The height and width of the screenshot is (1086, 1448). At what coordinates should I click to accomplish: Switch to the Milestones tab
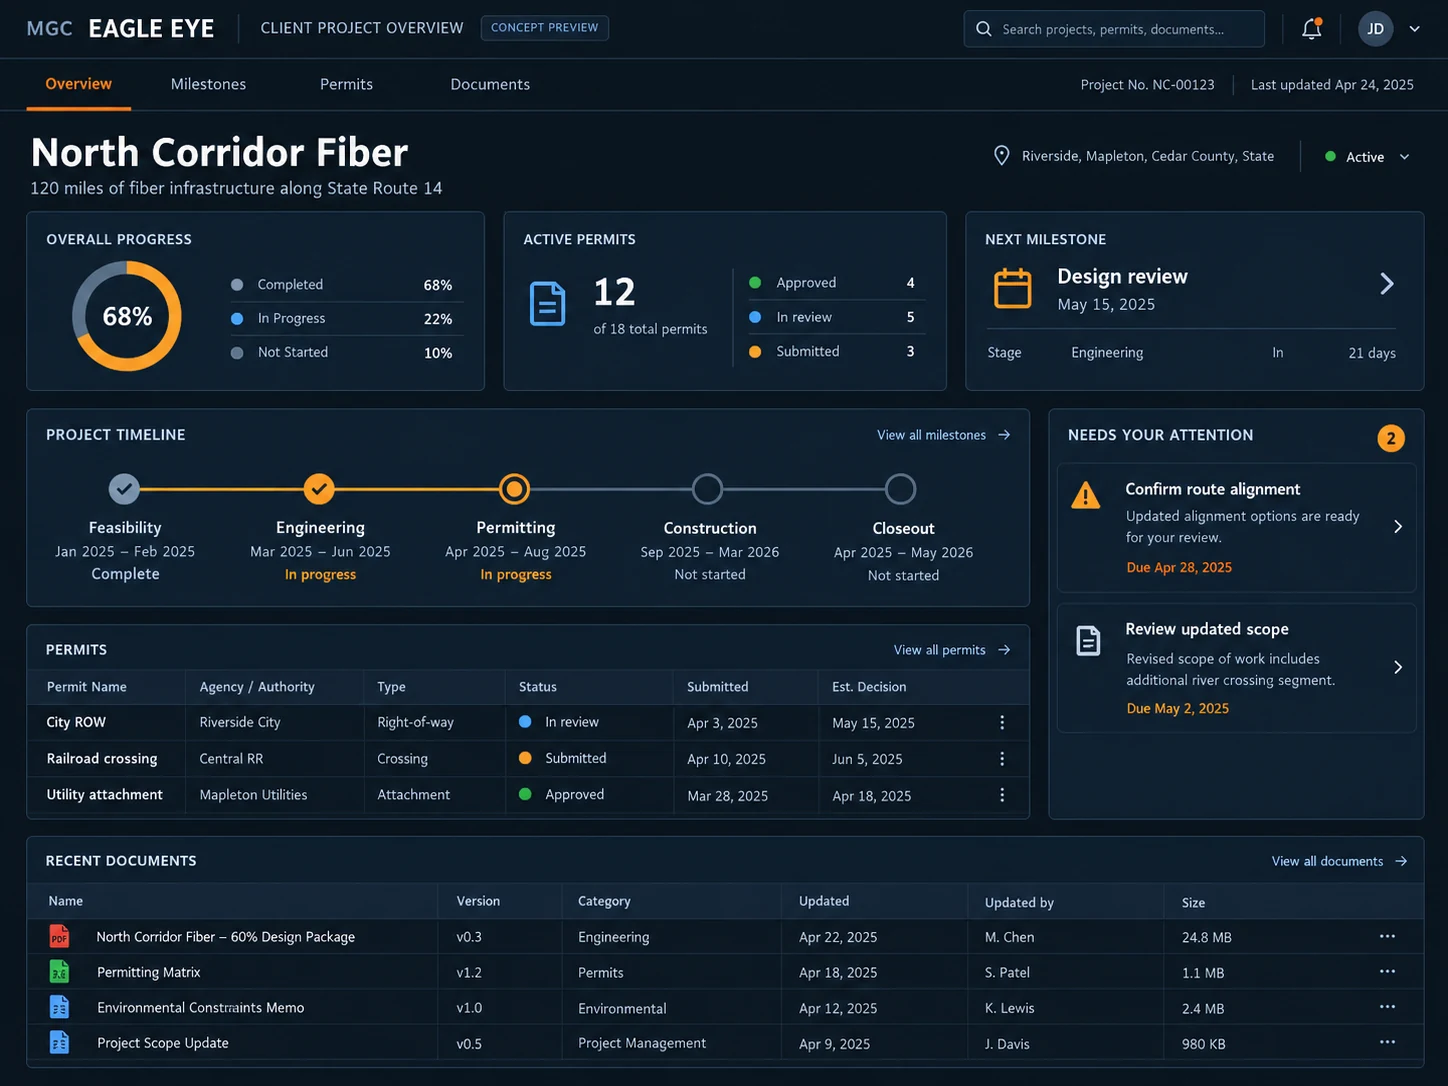click(x=208, y=84)
